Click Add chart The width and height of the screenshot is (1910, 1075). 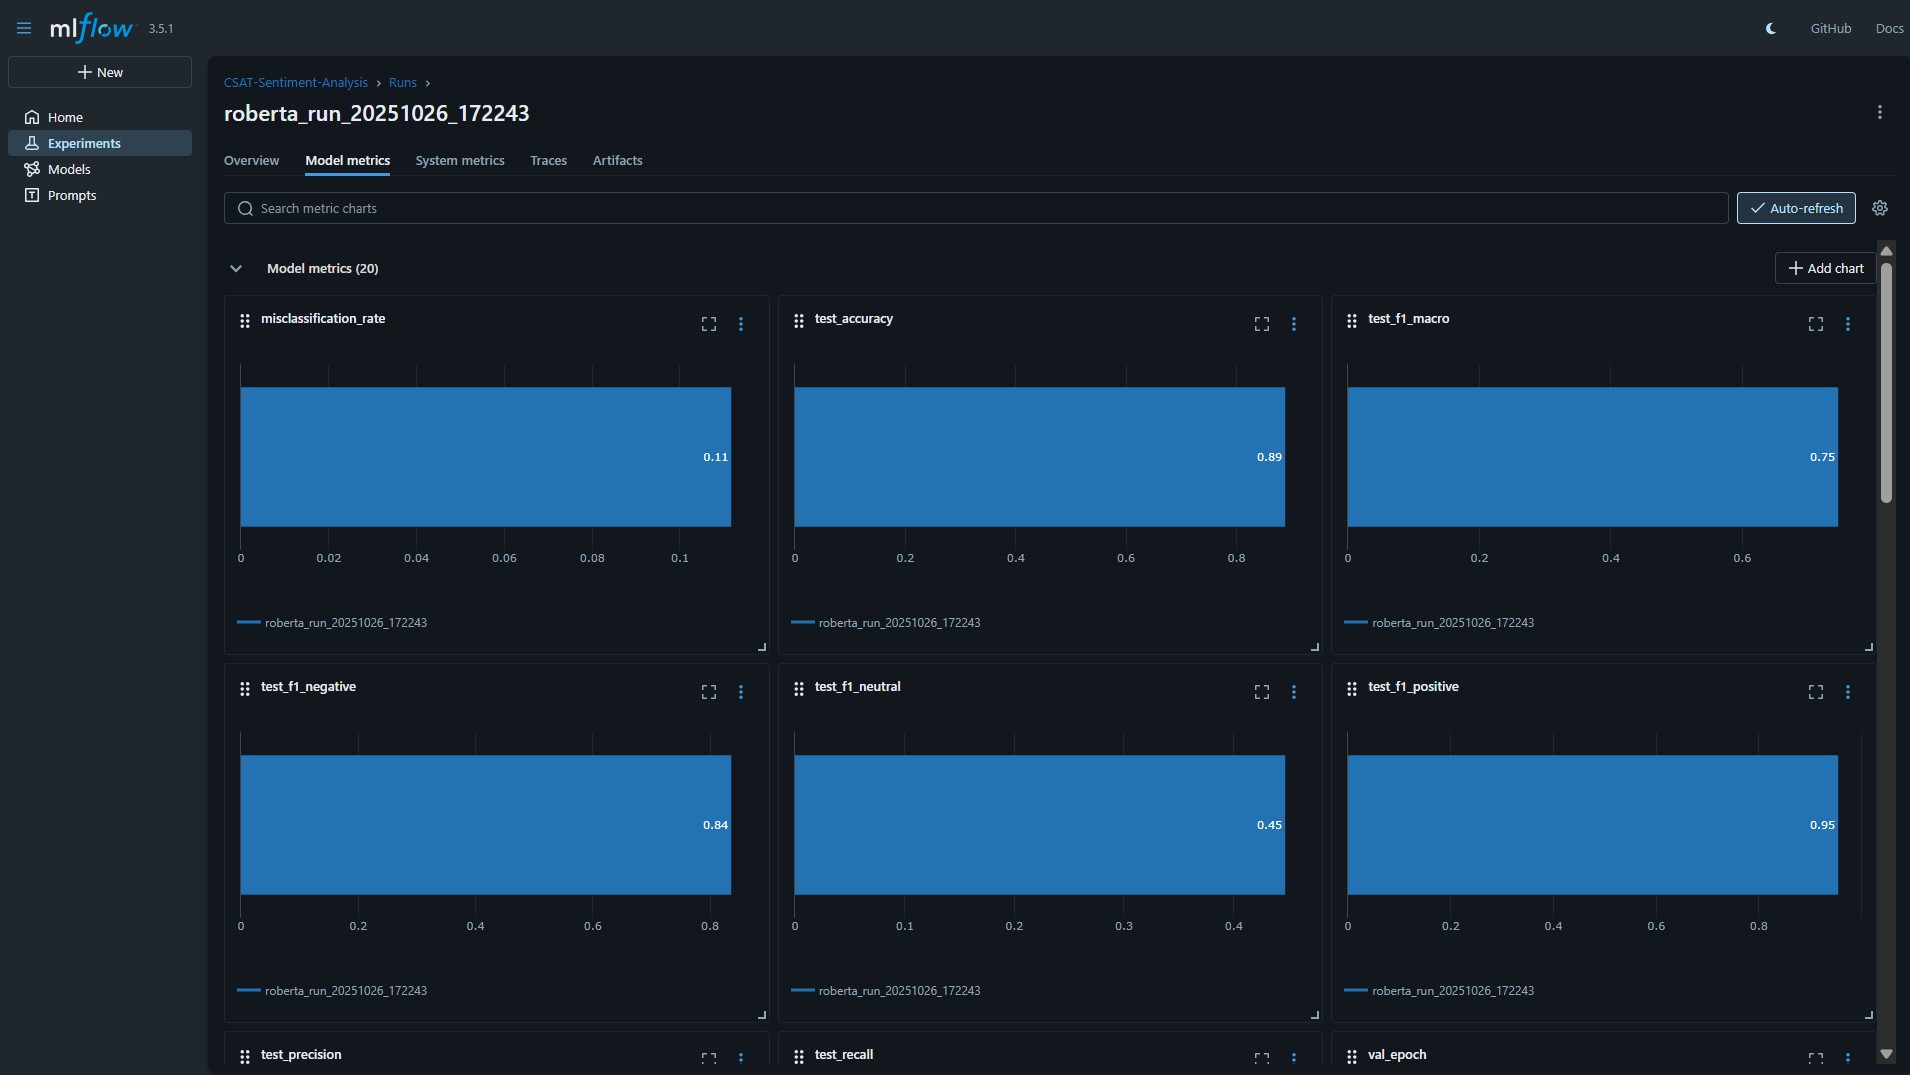[1827, 268]
